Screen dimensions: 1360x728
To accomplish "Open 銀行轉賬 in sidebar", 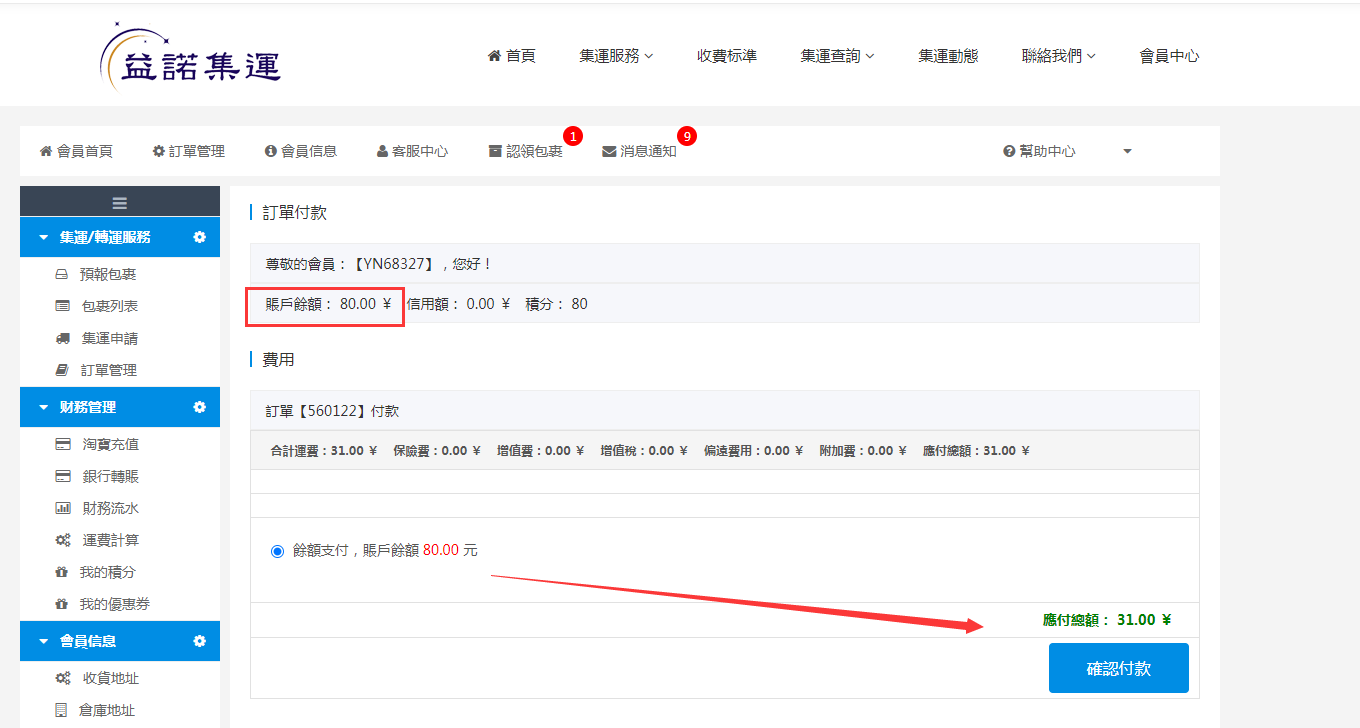I will 111,476.
